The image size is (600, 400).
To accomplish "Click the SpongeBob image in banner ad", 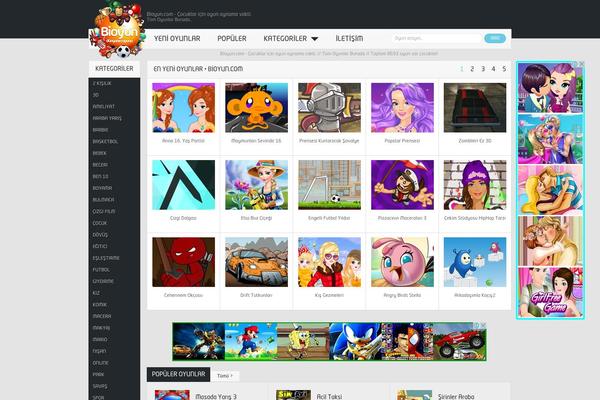I will click(x=303, y=341).
